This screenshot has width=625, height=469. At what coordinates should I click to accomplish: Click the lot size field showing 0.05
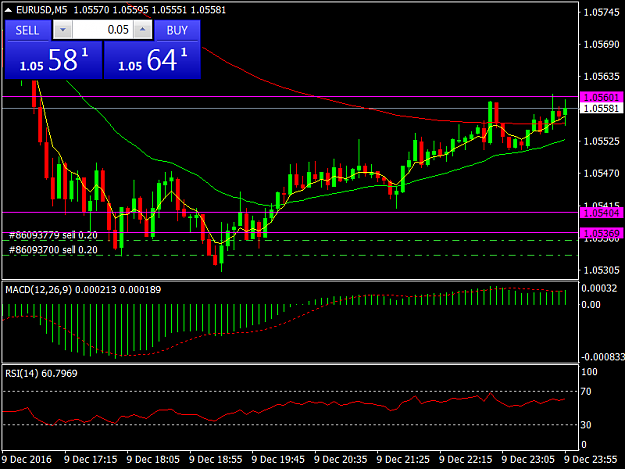click(x=102, y=30)
